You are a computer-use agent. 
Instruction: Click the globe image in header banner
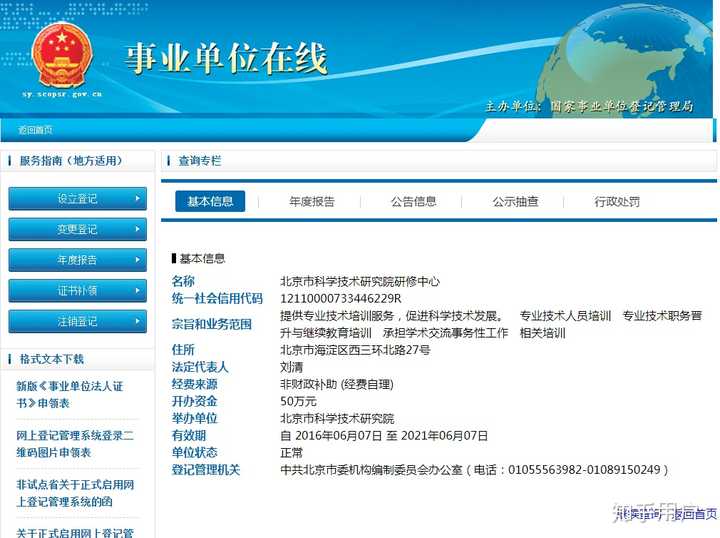tap(624, 60)
